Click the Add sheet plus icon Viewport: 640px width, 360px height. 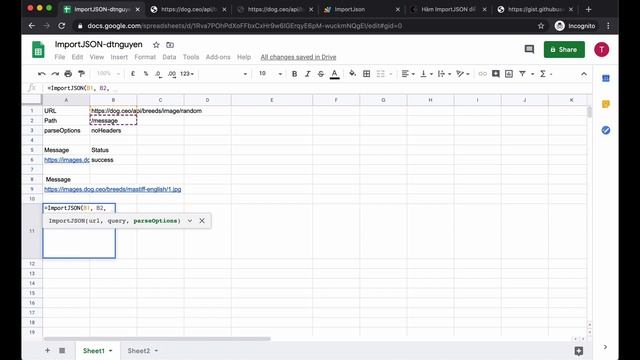coord(47,351)
